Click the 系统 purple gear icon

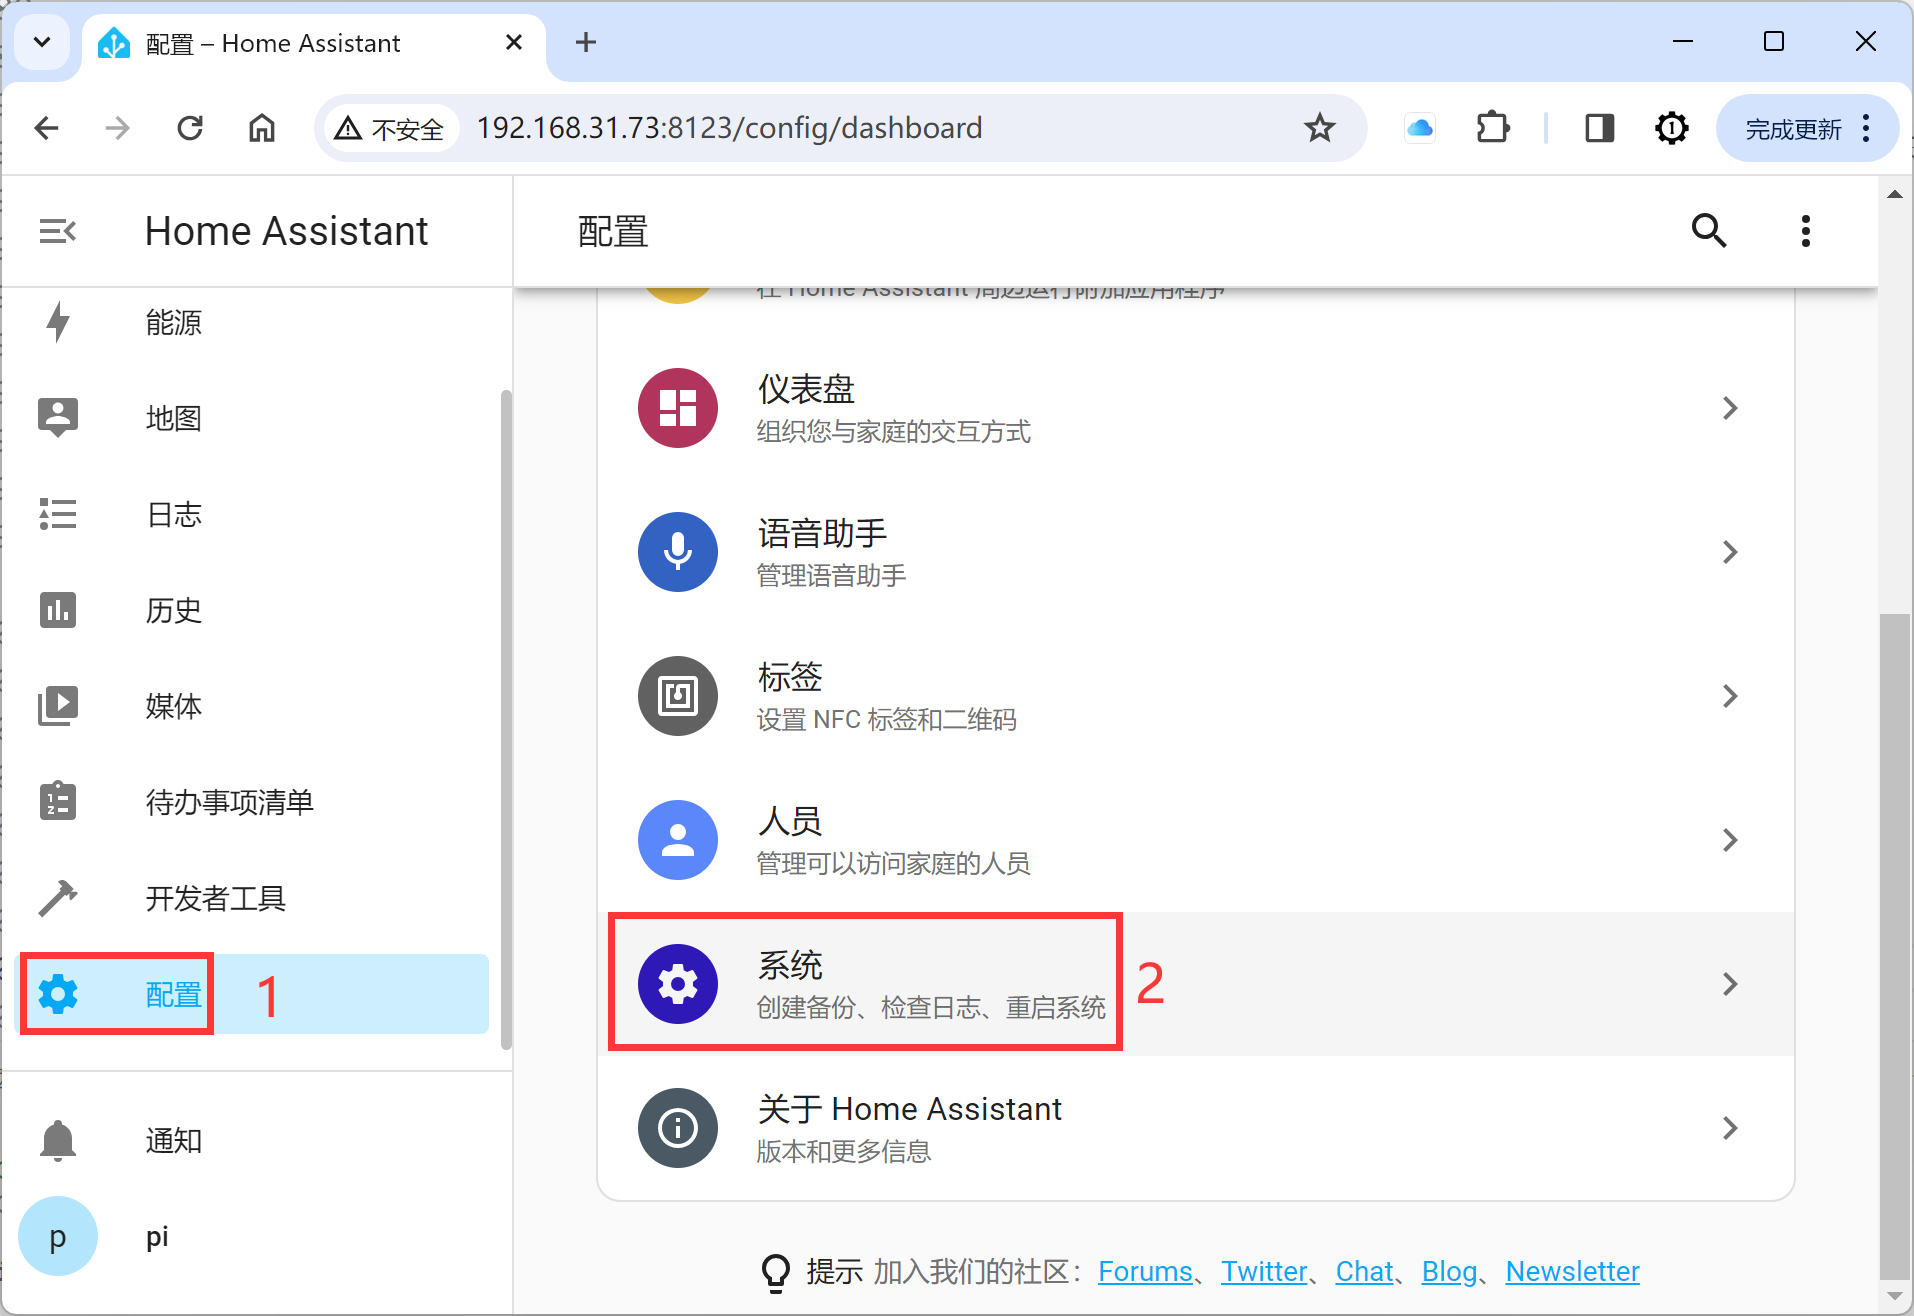[x=678, y=984]
